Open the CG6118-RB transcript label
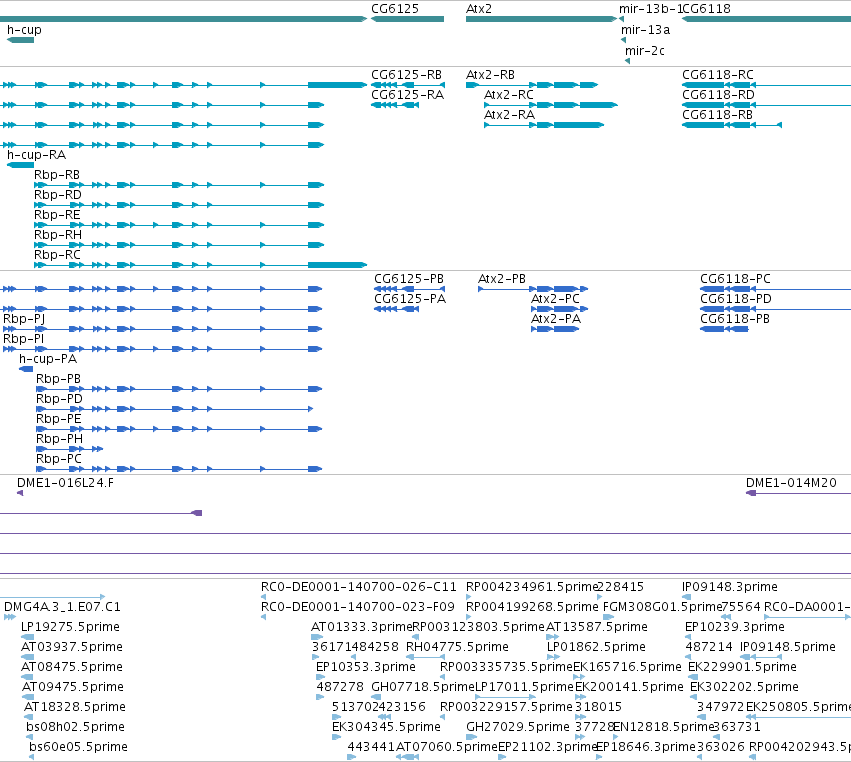Screen dimensions: 851x762 click(717, 115)
